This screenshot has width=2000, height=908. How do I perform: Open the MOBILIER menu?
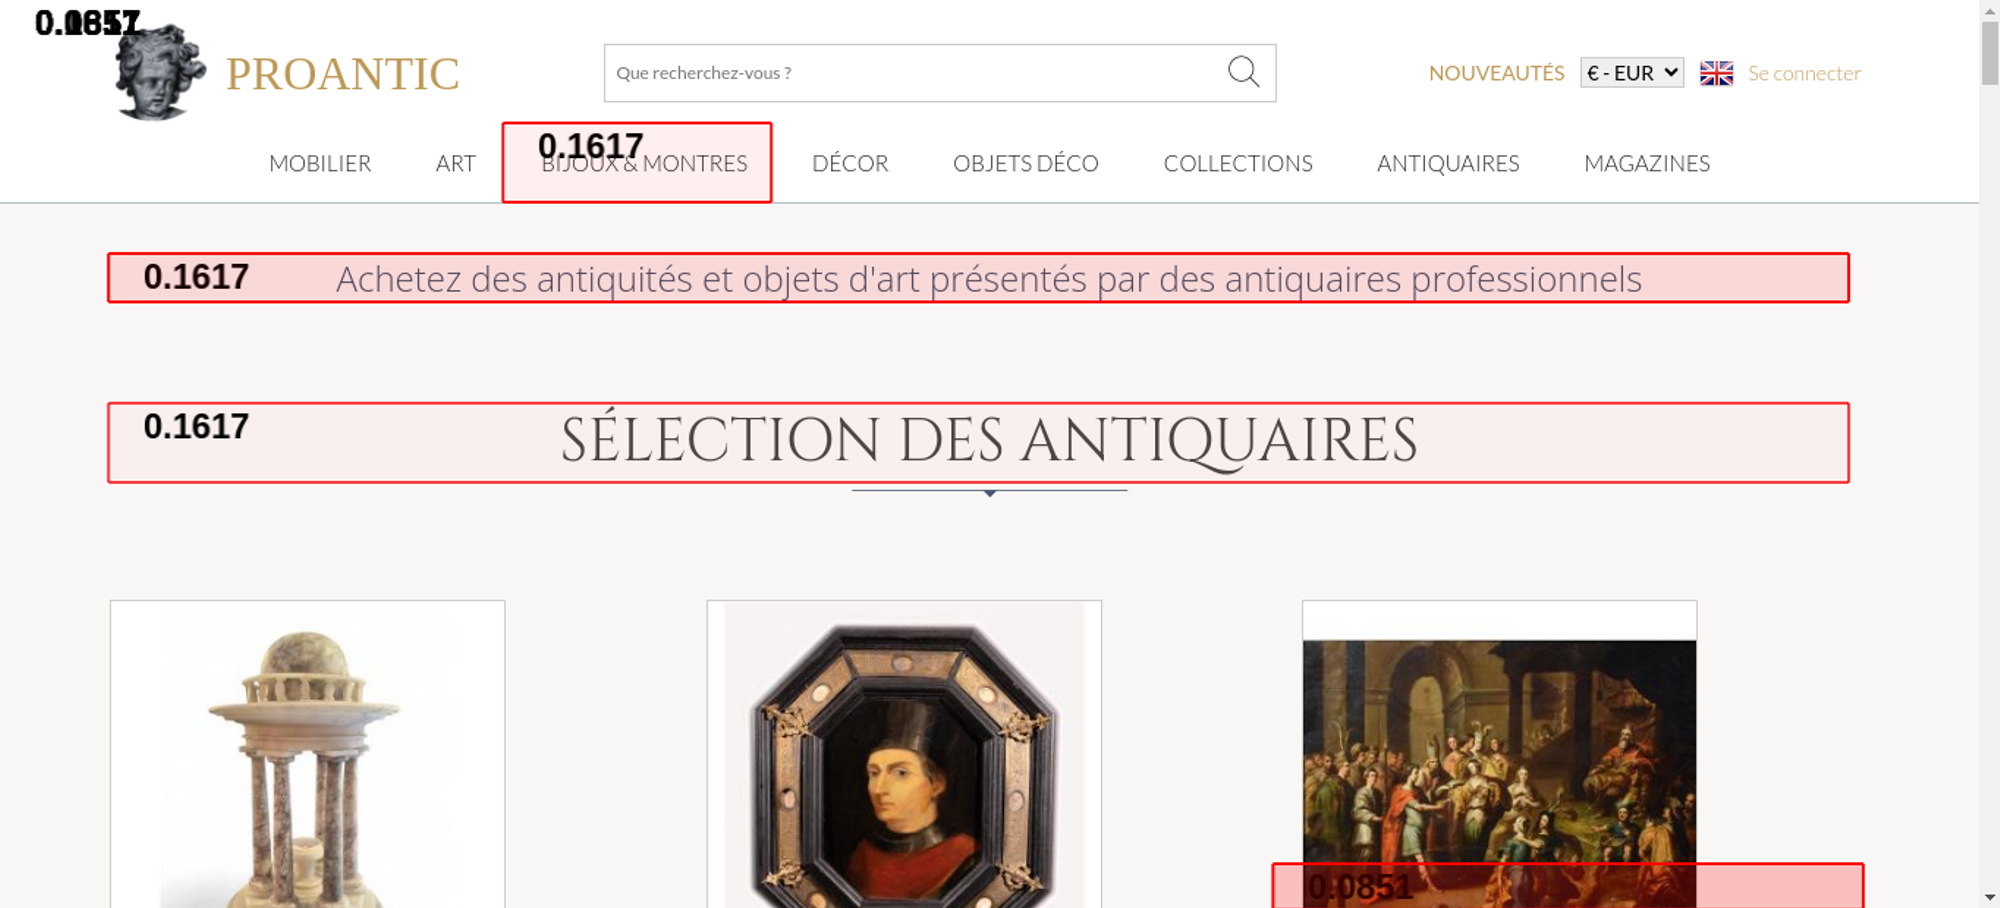(x=320, y=163)
